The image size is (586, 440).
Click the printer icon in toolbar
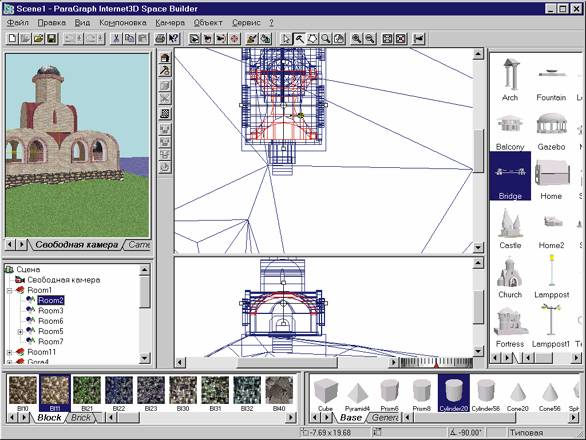160,39
